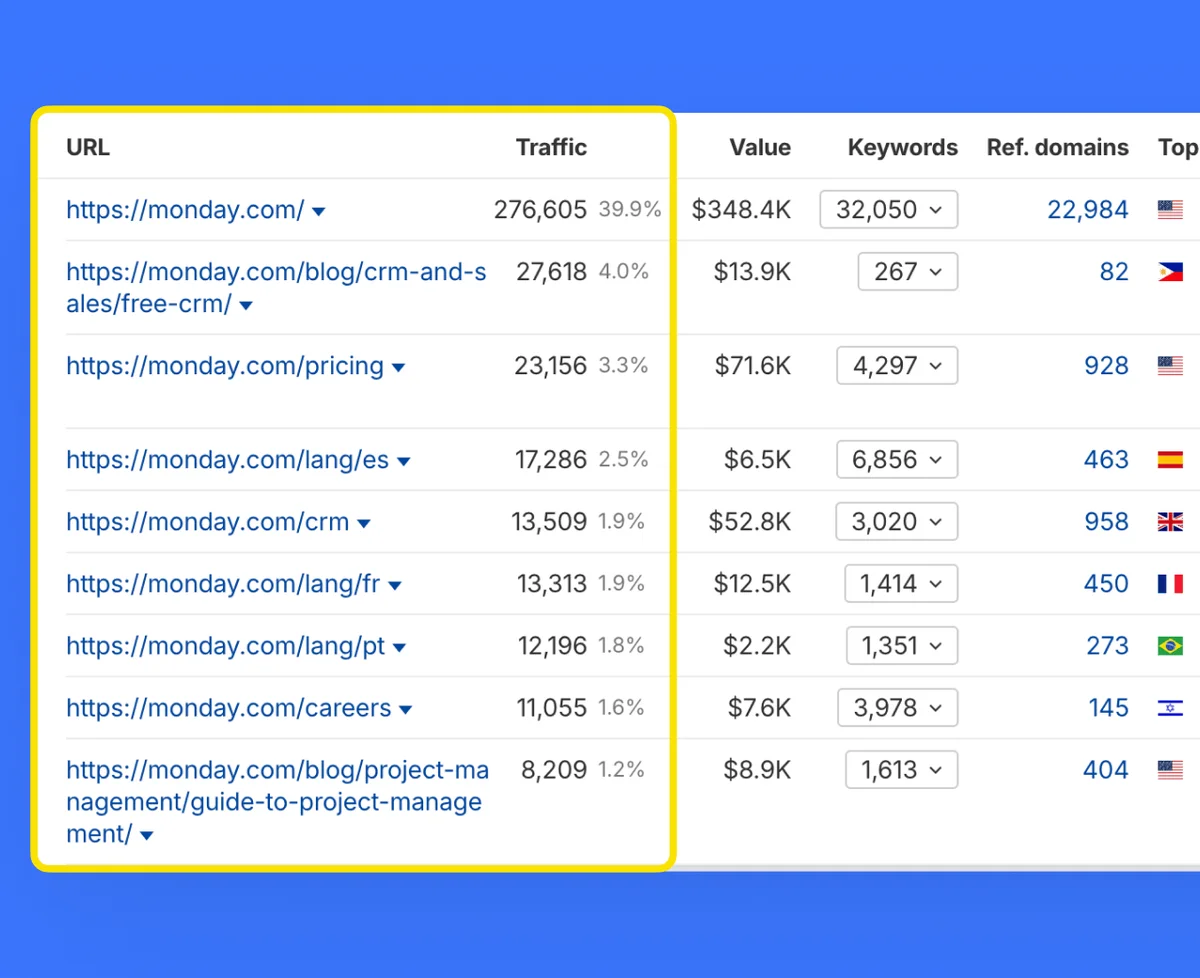The width and height of the screenshot is (1200, 978).
Task: Expand the free-crm blog URL arrow
Action: click(x=246, y=305)
